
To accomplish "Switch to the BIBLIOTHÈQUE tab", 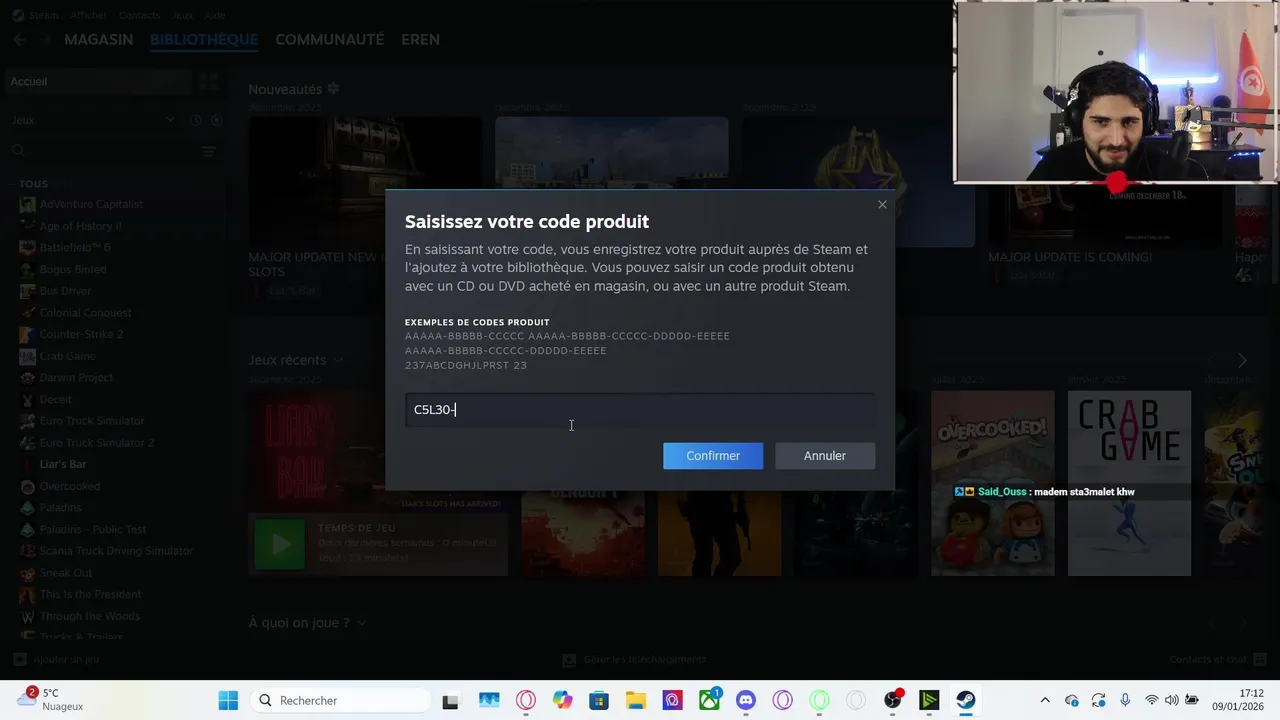I will (x=204, y=40).
